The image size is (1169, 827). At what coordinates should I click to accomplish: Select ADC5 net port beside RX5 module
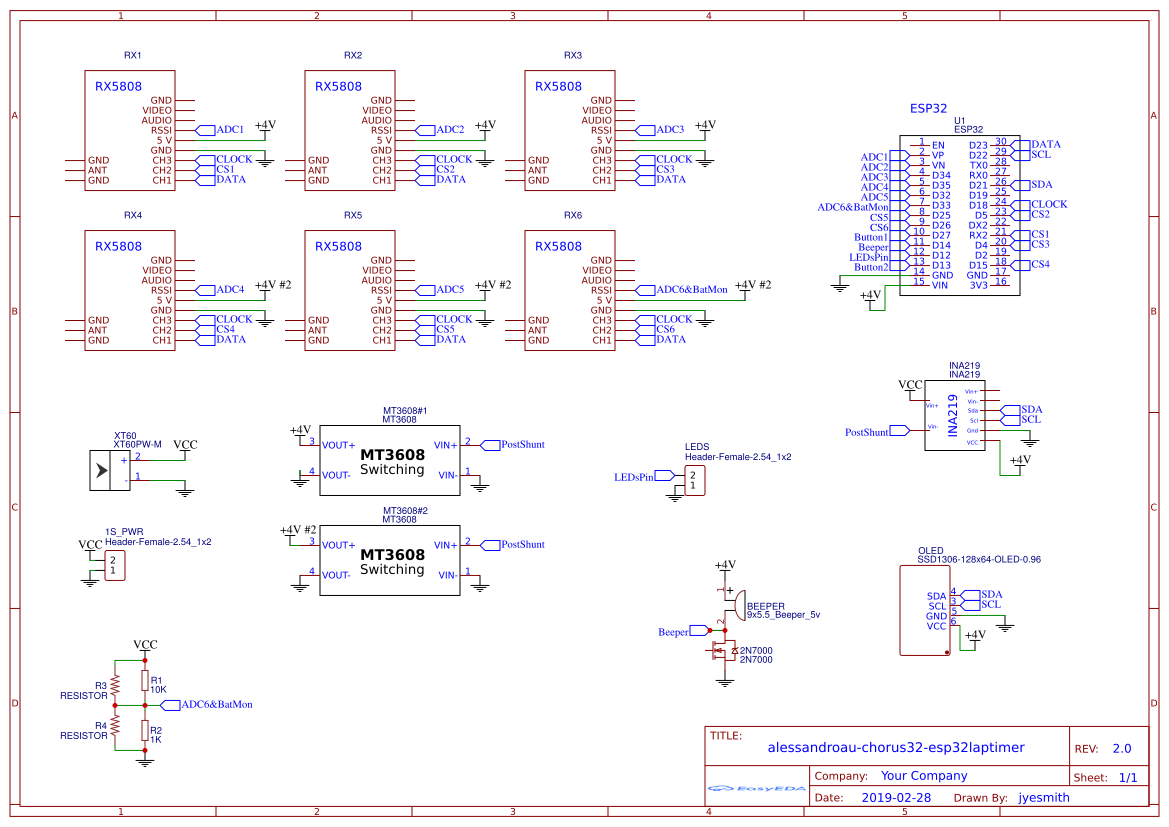[440, 289]
